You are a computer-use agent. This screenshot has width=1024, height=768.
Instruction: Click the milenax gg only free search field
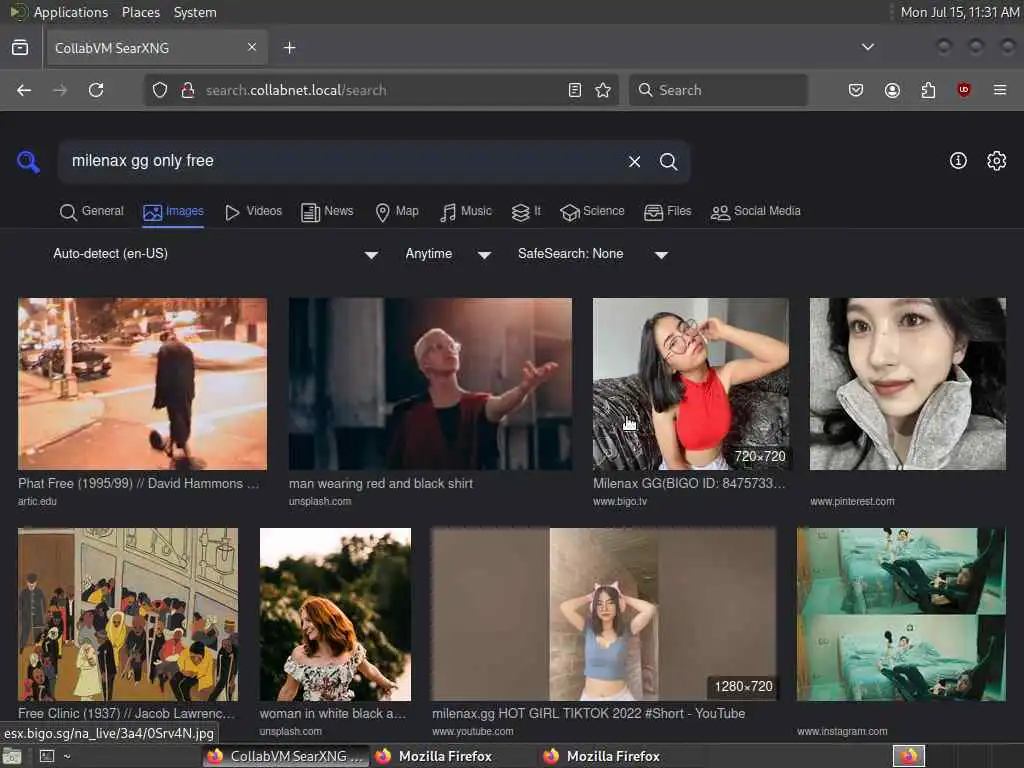coord(340,161)
